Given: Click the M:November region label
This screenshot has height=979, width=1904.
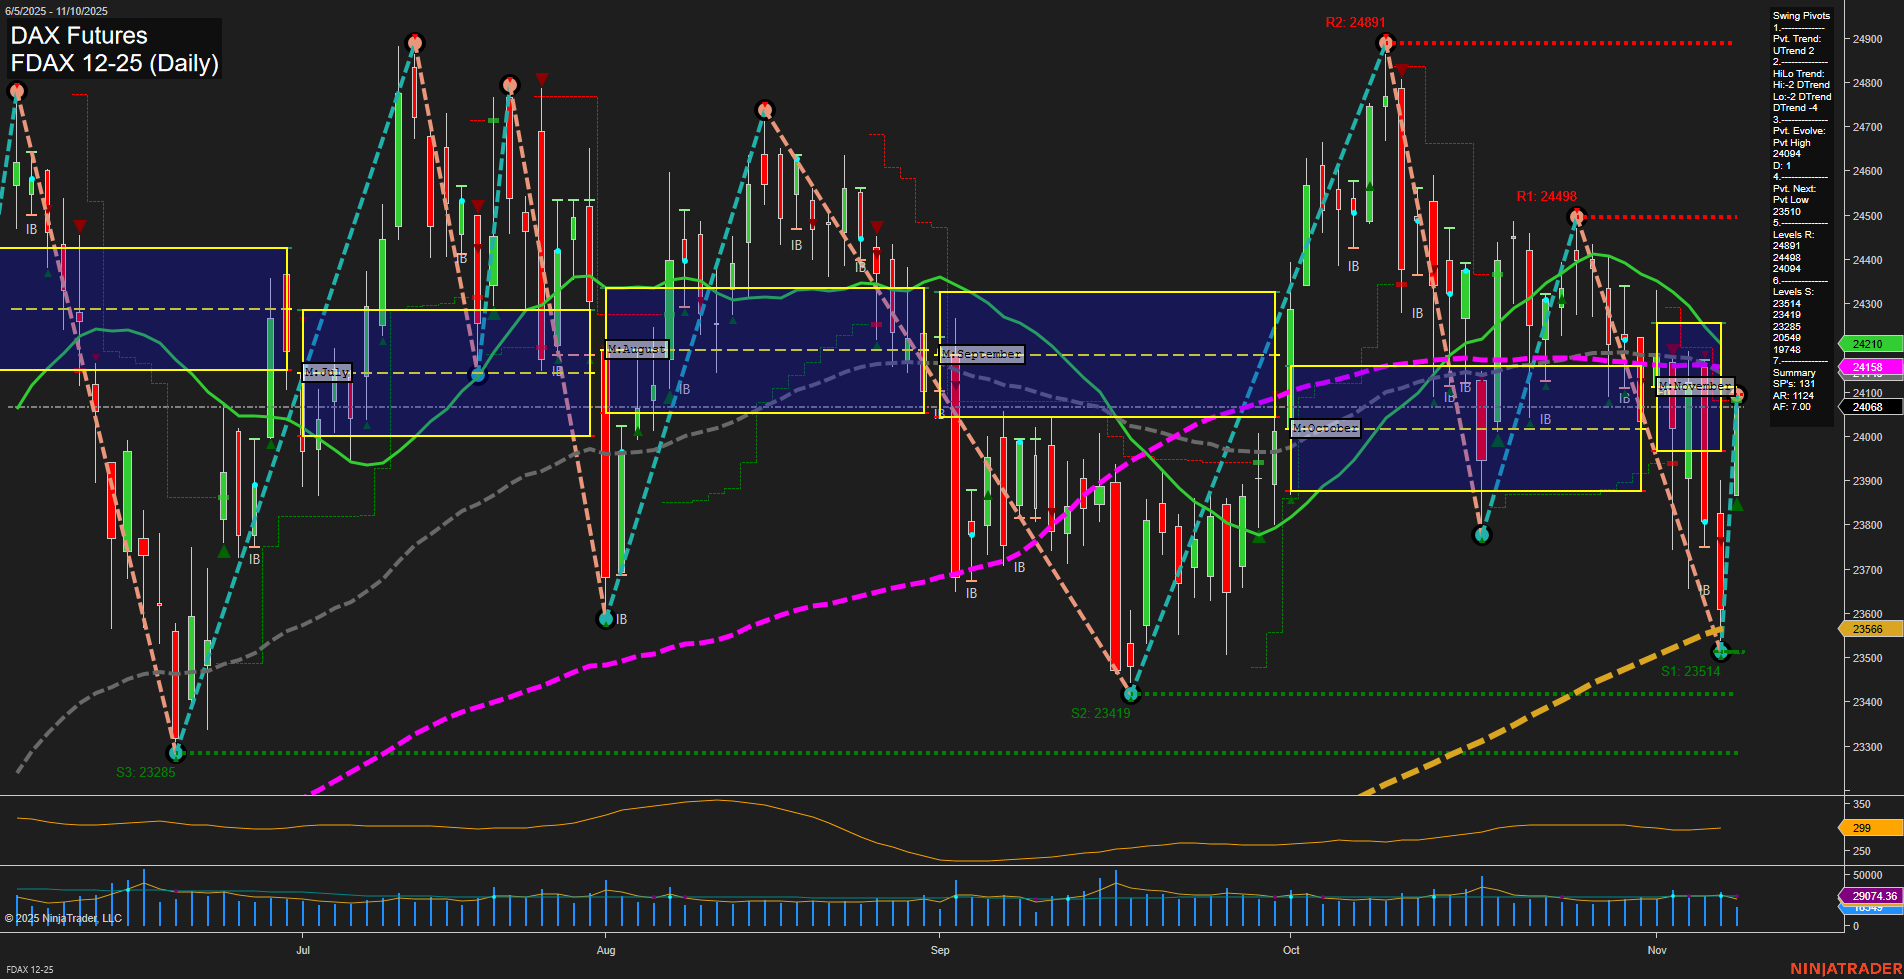Looking at the screenshot, I should click(1695, 385).
